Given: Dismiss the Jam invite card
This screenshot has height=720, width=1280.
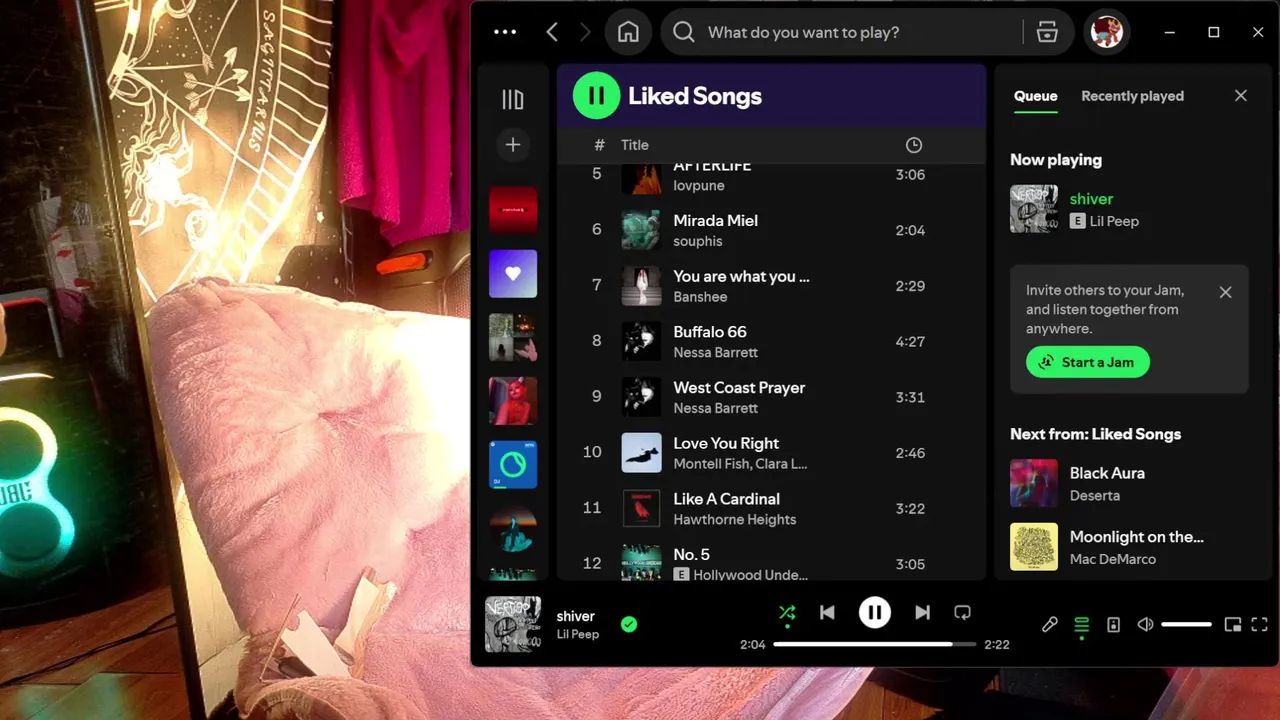Looking at the screenshot, I should 1226,292.
